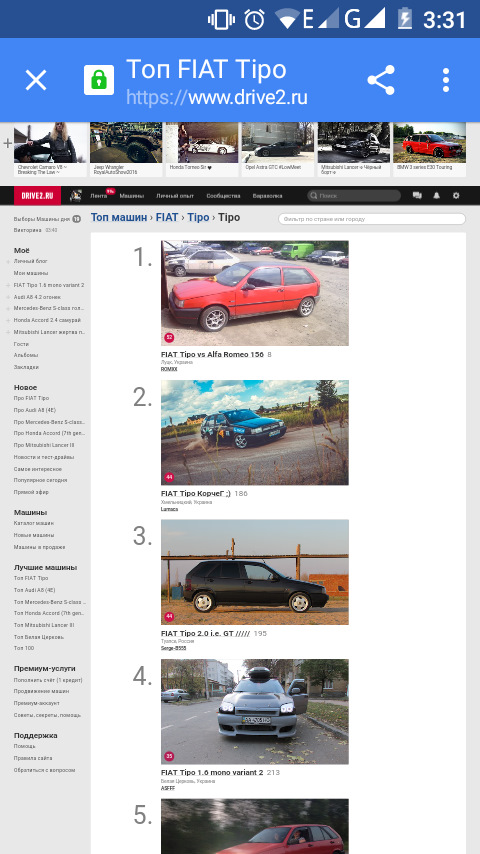Click the country or city filter field
The width and height of the screenshot is (480, 854).
[372, 219]
